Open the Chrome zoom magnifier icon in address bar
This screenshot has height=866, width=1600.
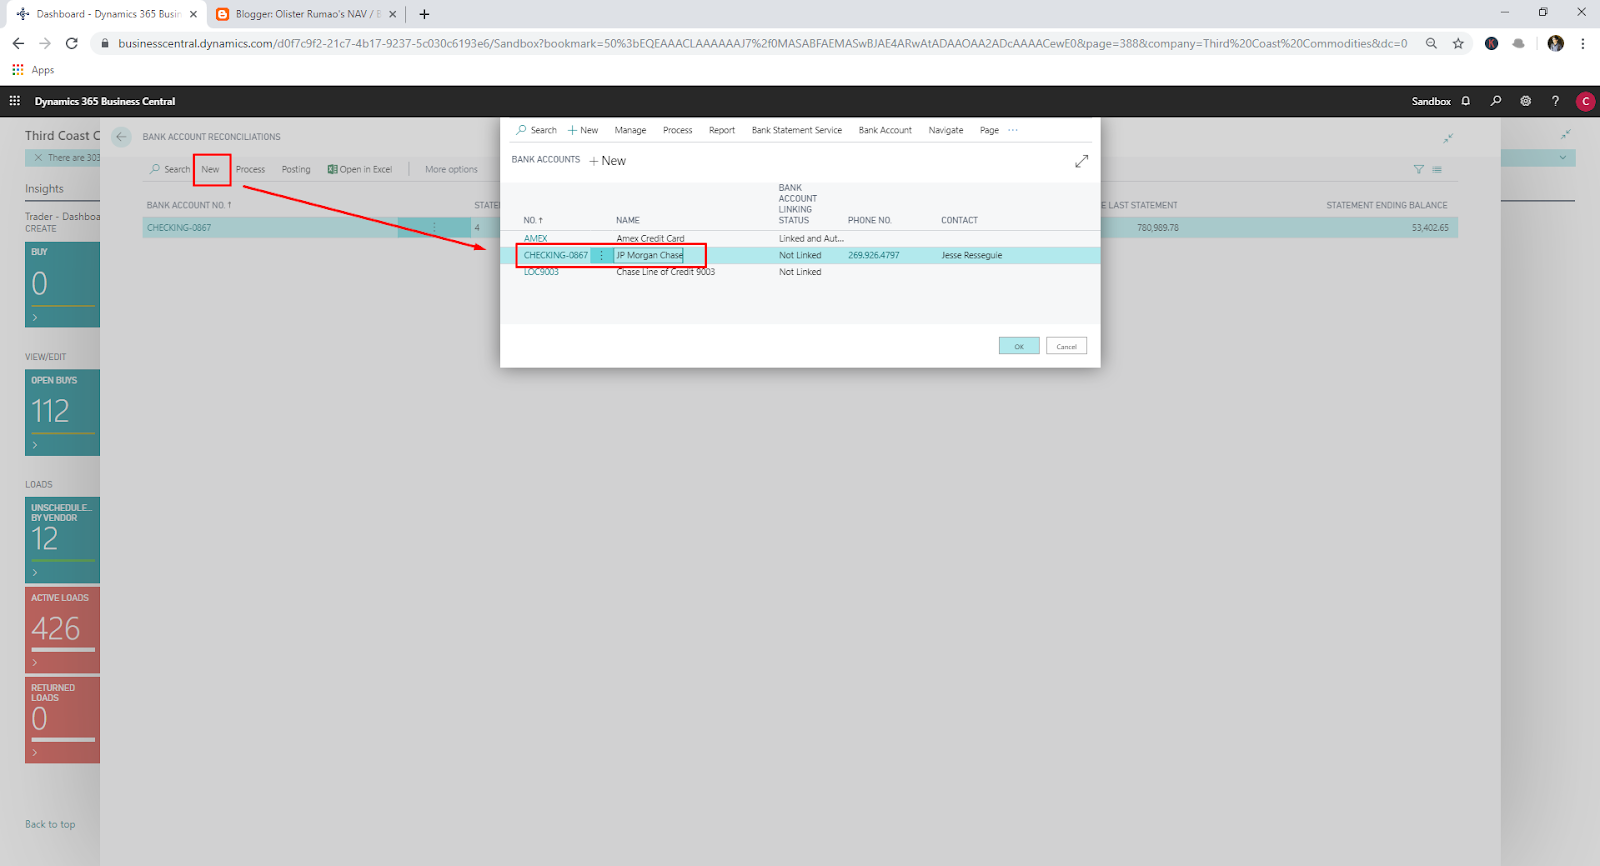(x=1431, y=43)
